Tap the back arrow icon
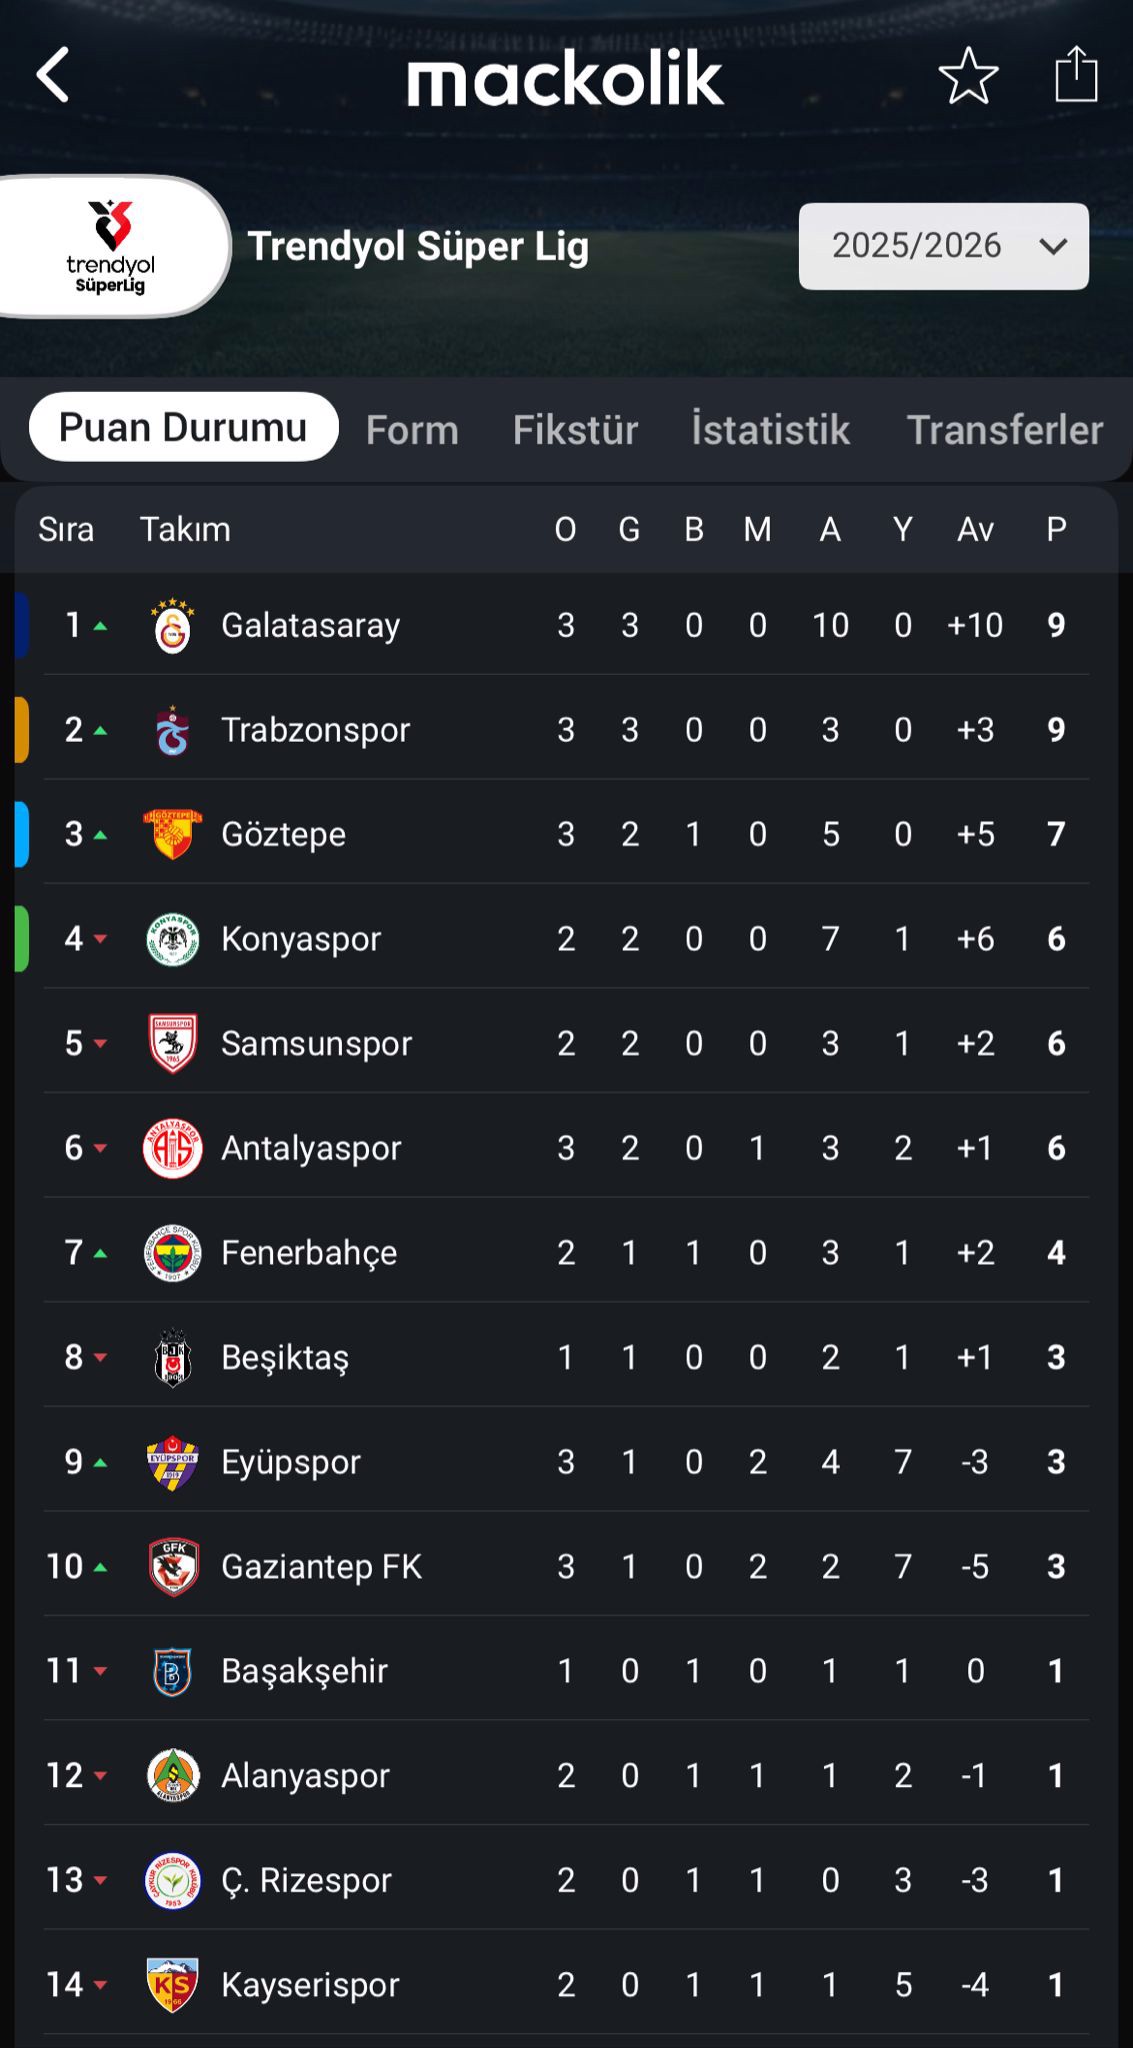 [53, 75]
